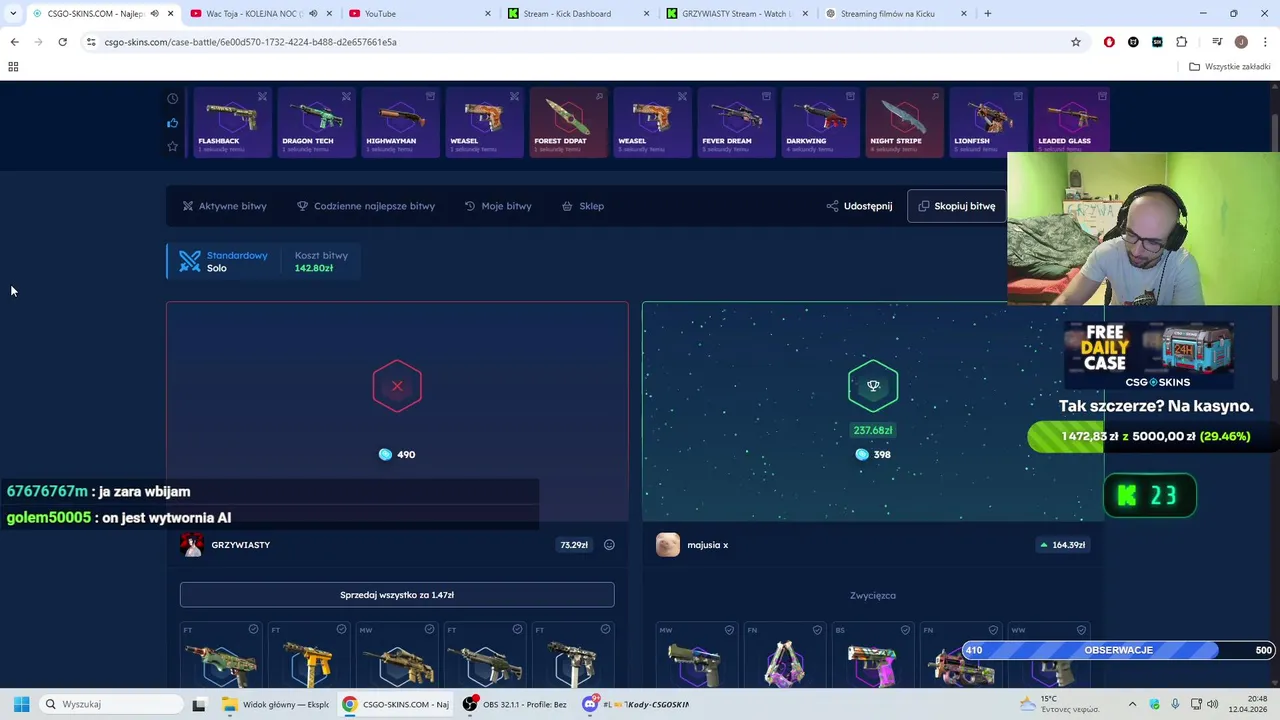Switch to Moje bitwy tab
Image resolution: width=1280 pixels, height=720 pixels.
pyautogui.click(x=498, y=206)
